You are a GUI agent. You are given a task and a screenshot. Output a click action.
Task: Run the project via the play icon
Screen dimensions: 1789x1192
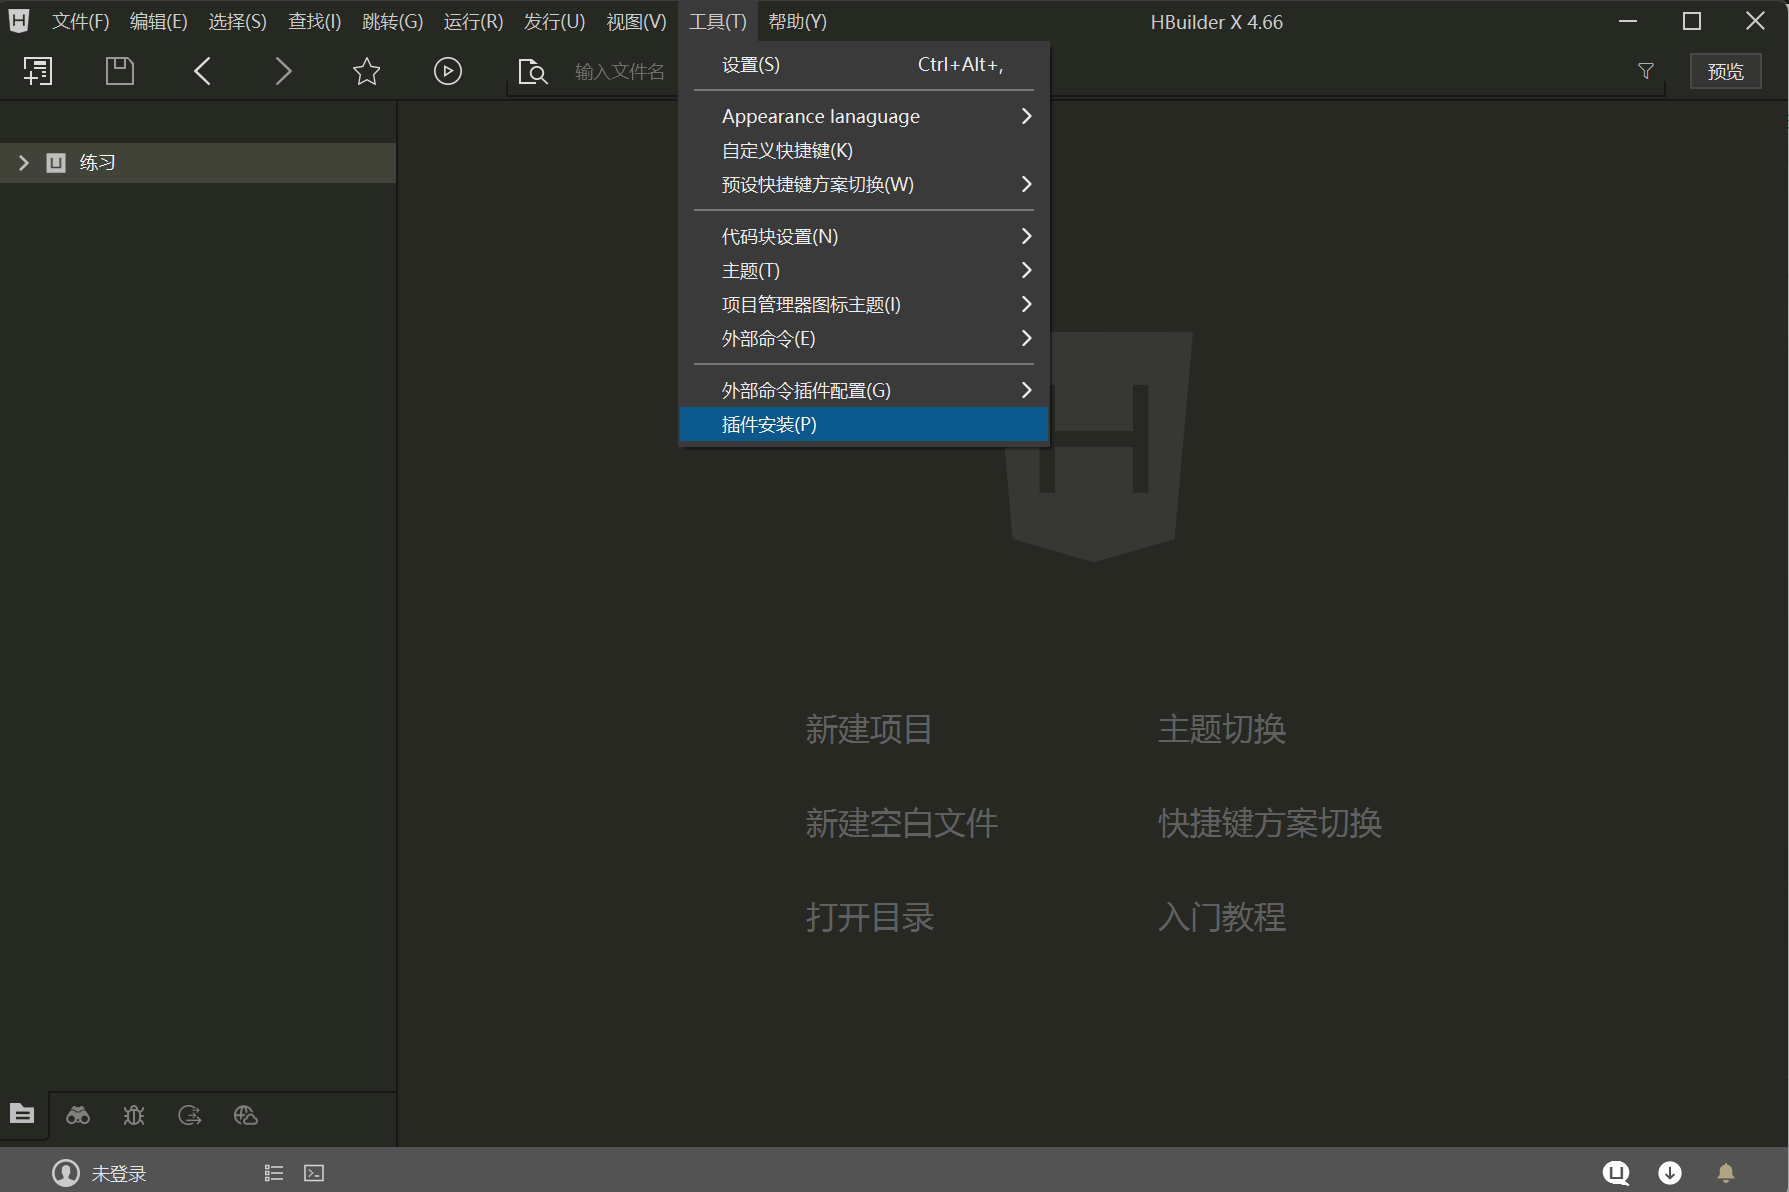point(447,71)
